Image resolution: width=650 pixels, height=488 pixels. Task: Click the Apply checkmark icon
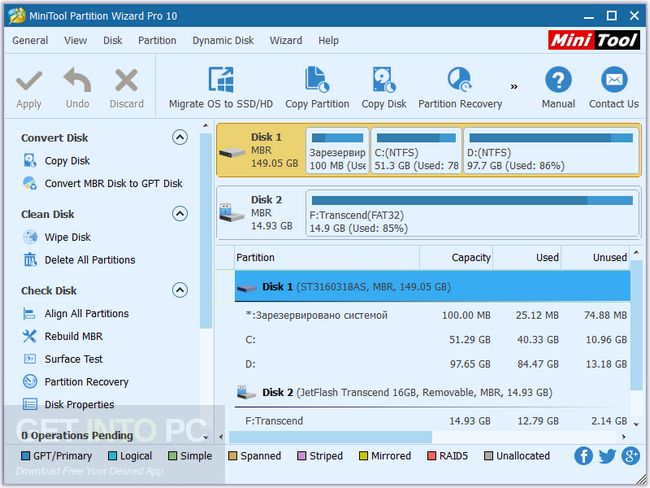pos(29,80)
